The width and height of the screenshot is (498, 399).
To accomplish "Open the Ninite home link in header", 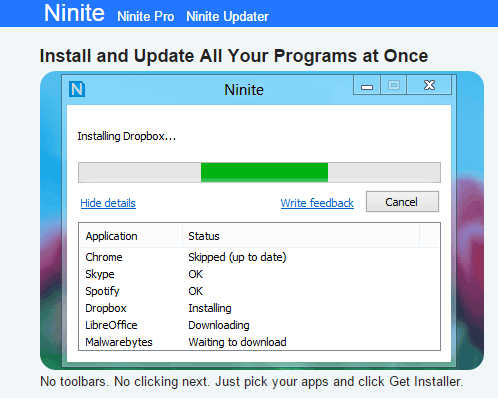I will (x=74, y=13).
